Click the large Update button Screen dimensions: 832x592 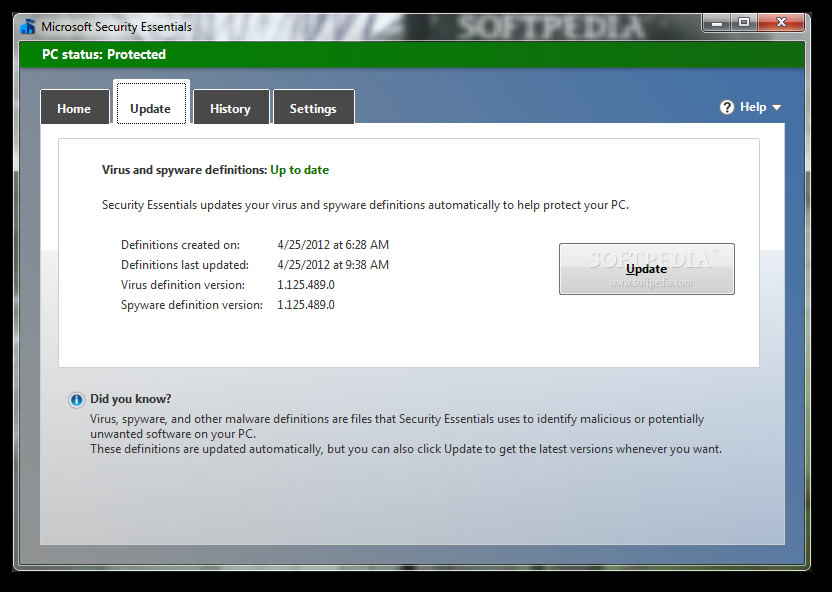click(646, 269)
